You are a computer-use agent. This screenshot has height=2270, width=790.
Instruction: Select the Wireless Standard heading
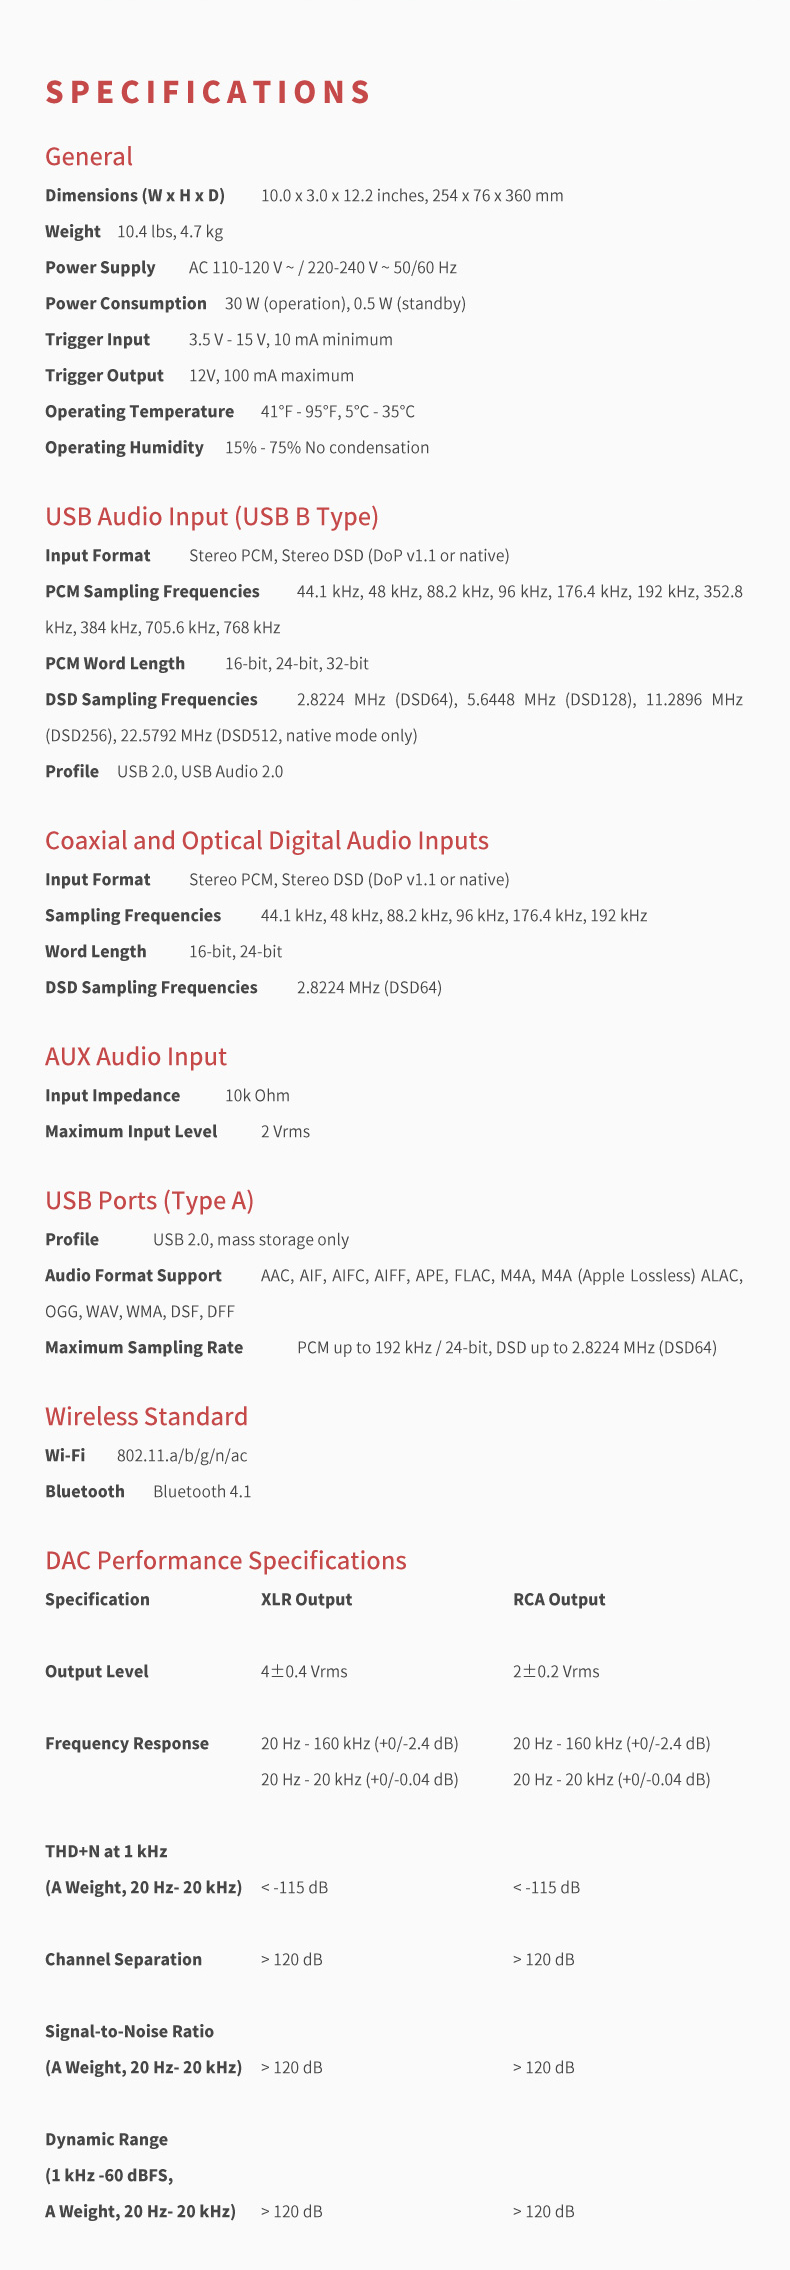146,1417
